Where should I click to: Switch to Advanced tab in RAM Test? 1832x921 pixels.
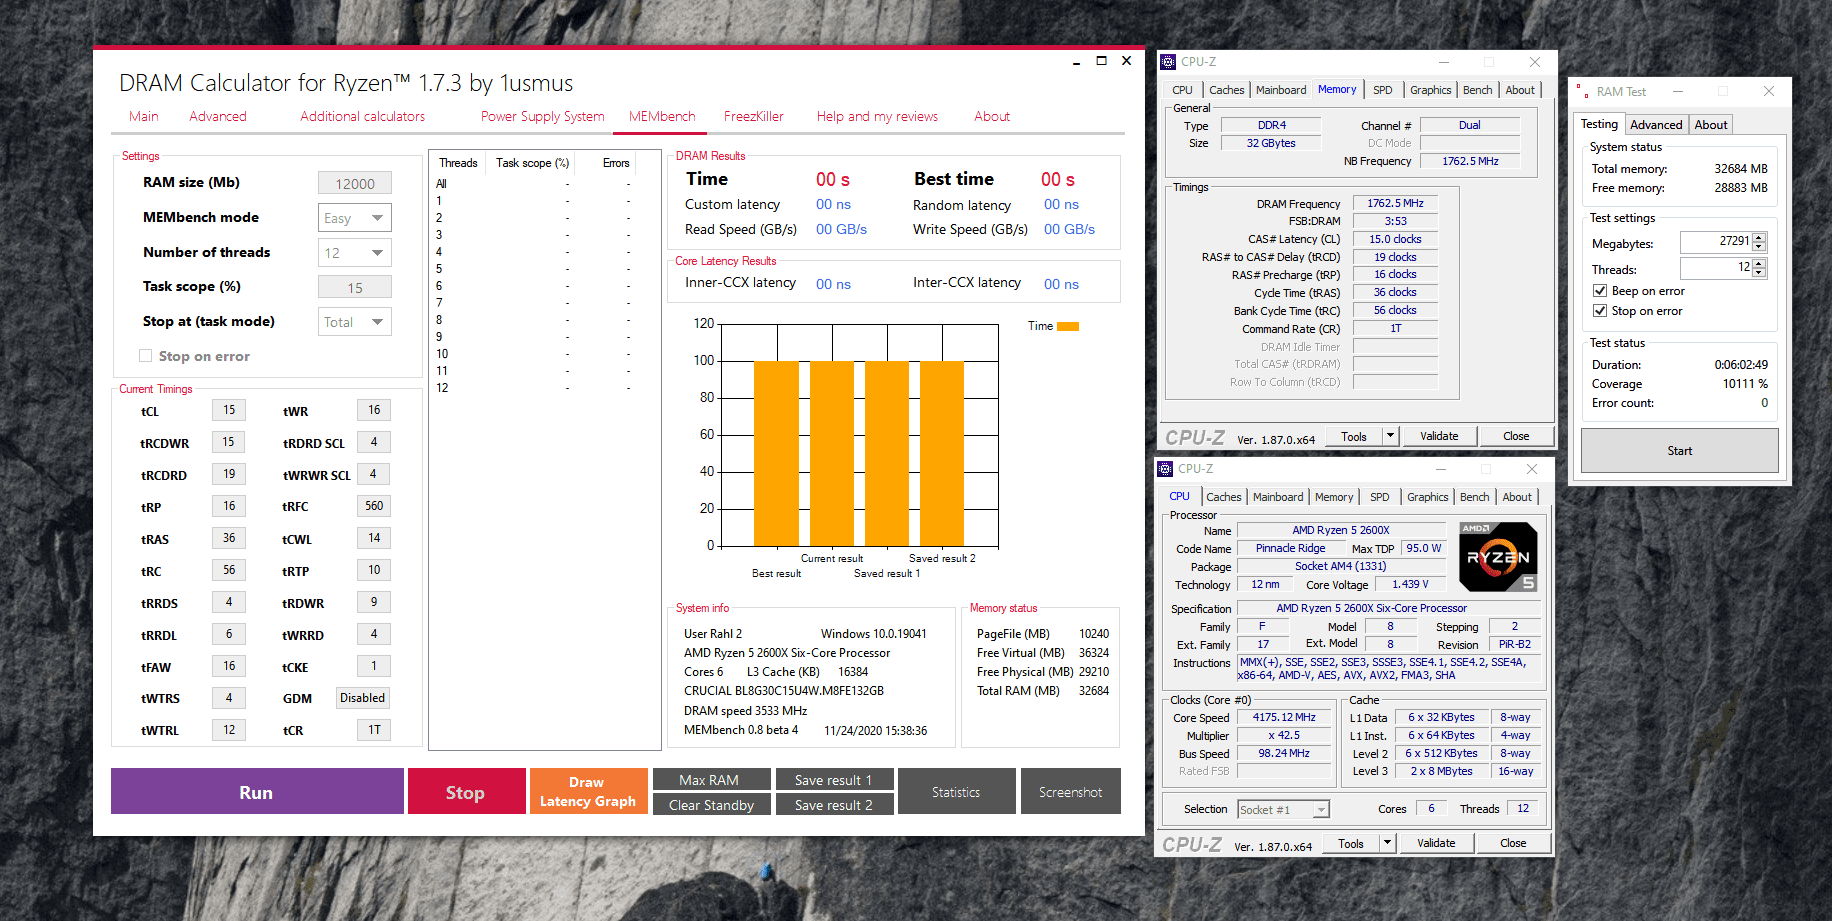click(x=1656, y=125)
